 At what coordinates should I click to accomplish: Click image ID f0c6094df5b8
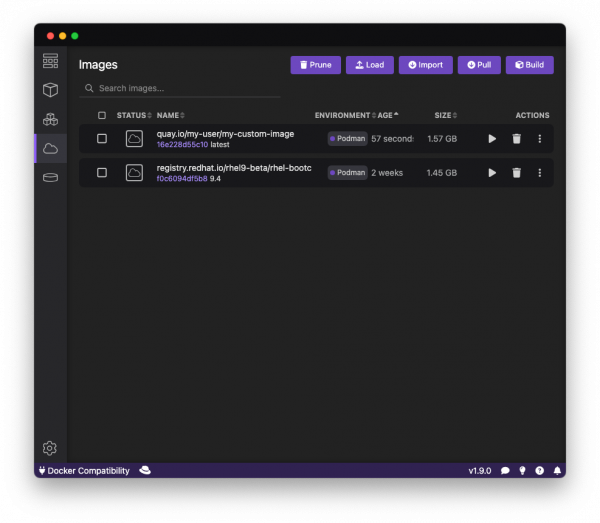click(182, 179)
